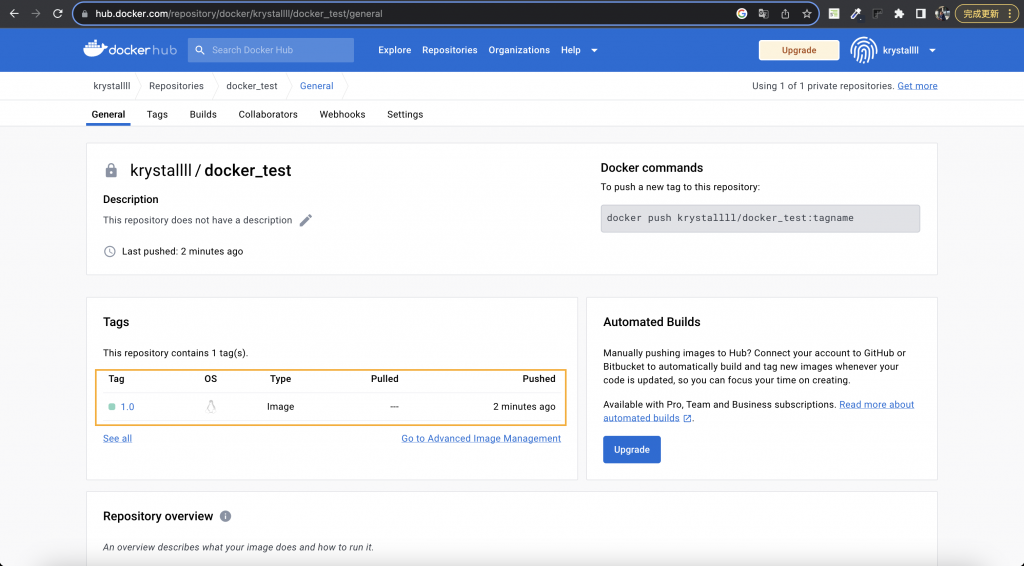
Task: Open the Explore menu
Action: tap(394, 50)
